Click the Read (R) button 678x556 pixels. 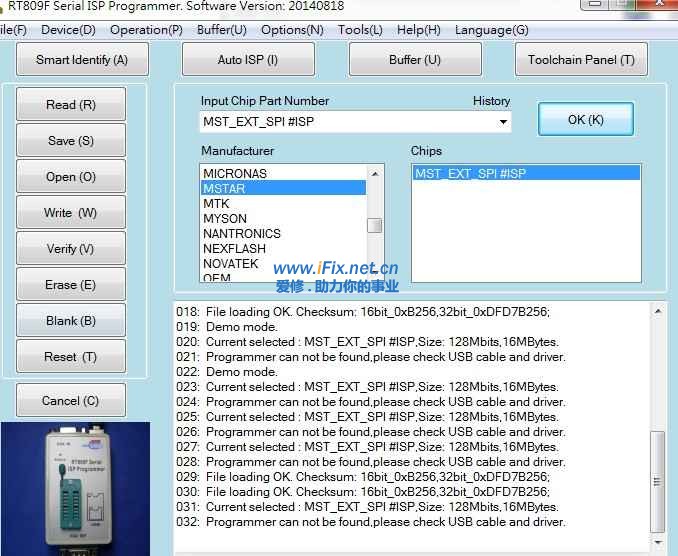click(71, 105)
